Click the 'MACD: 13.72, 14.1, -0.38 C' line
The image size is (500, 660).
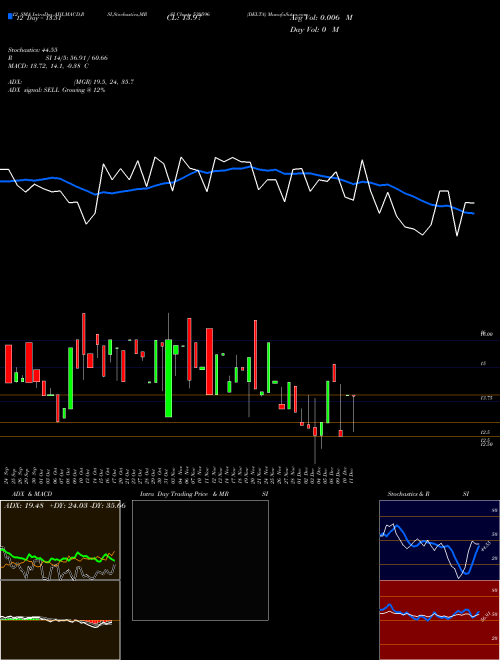point(48,66)
